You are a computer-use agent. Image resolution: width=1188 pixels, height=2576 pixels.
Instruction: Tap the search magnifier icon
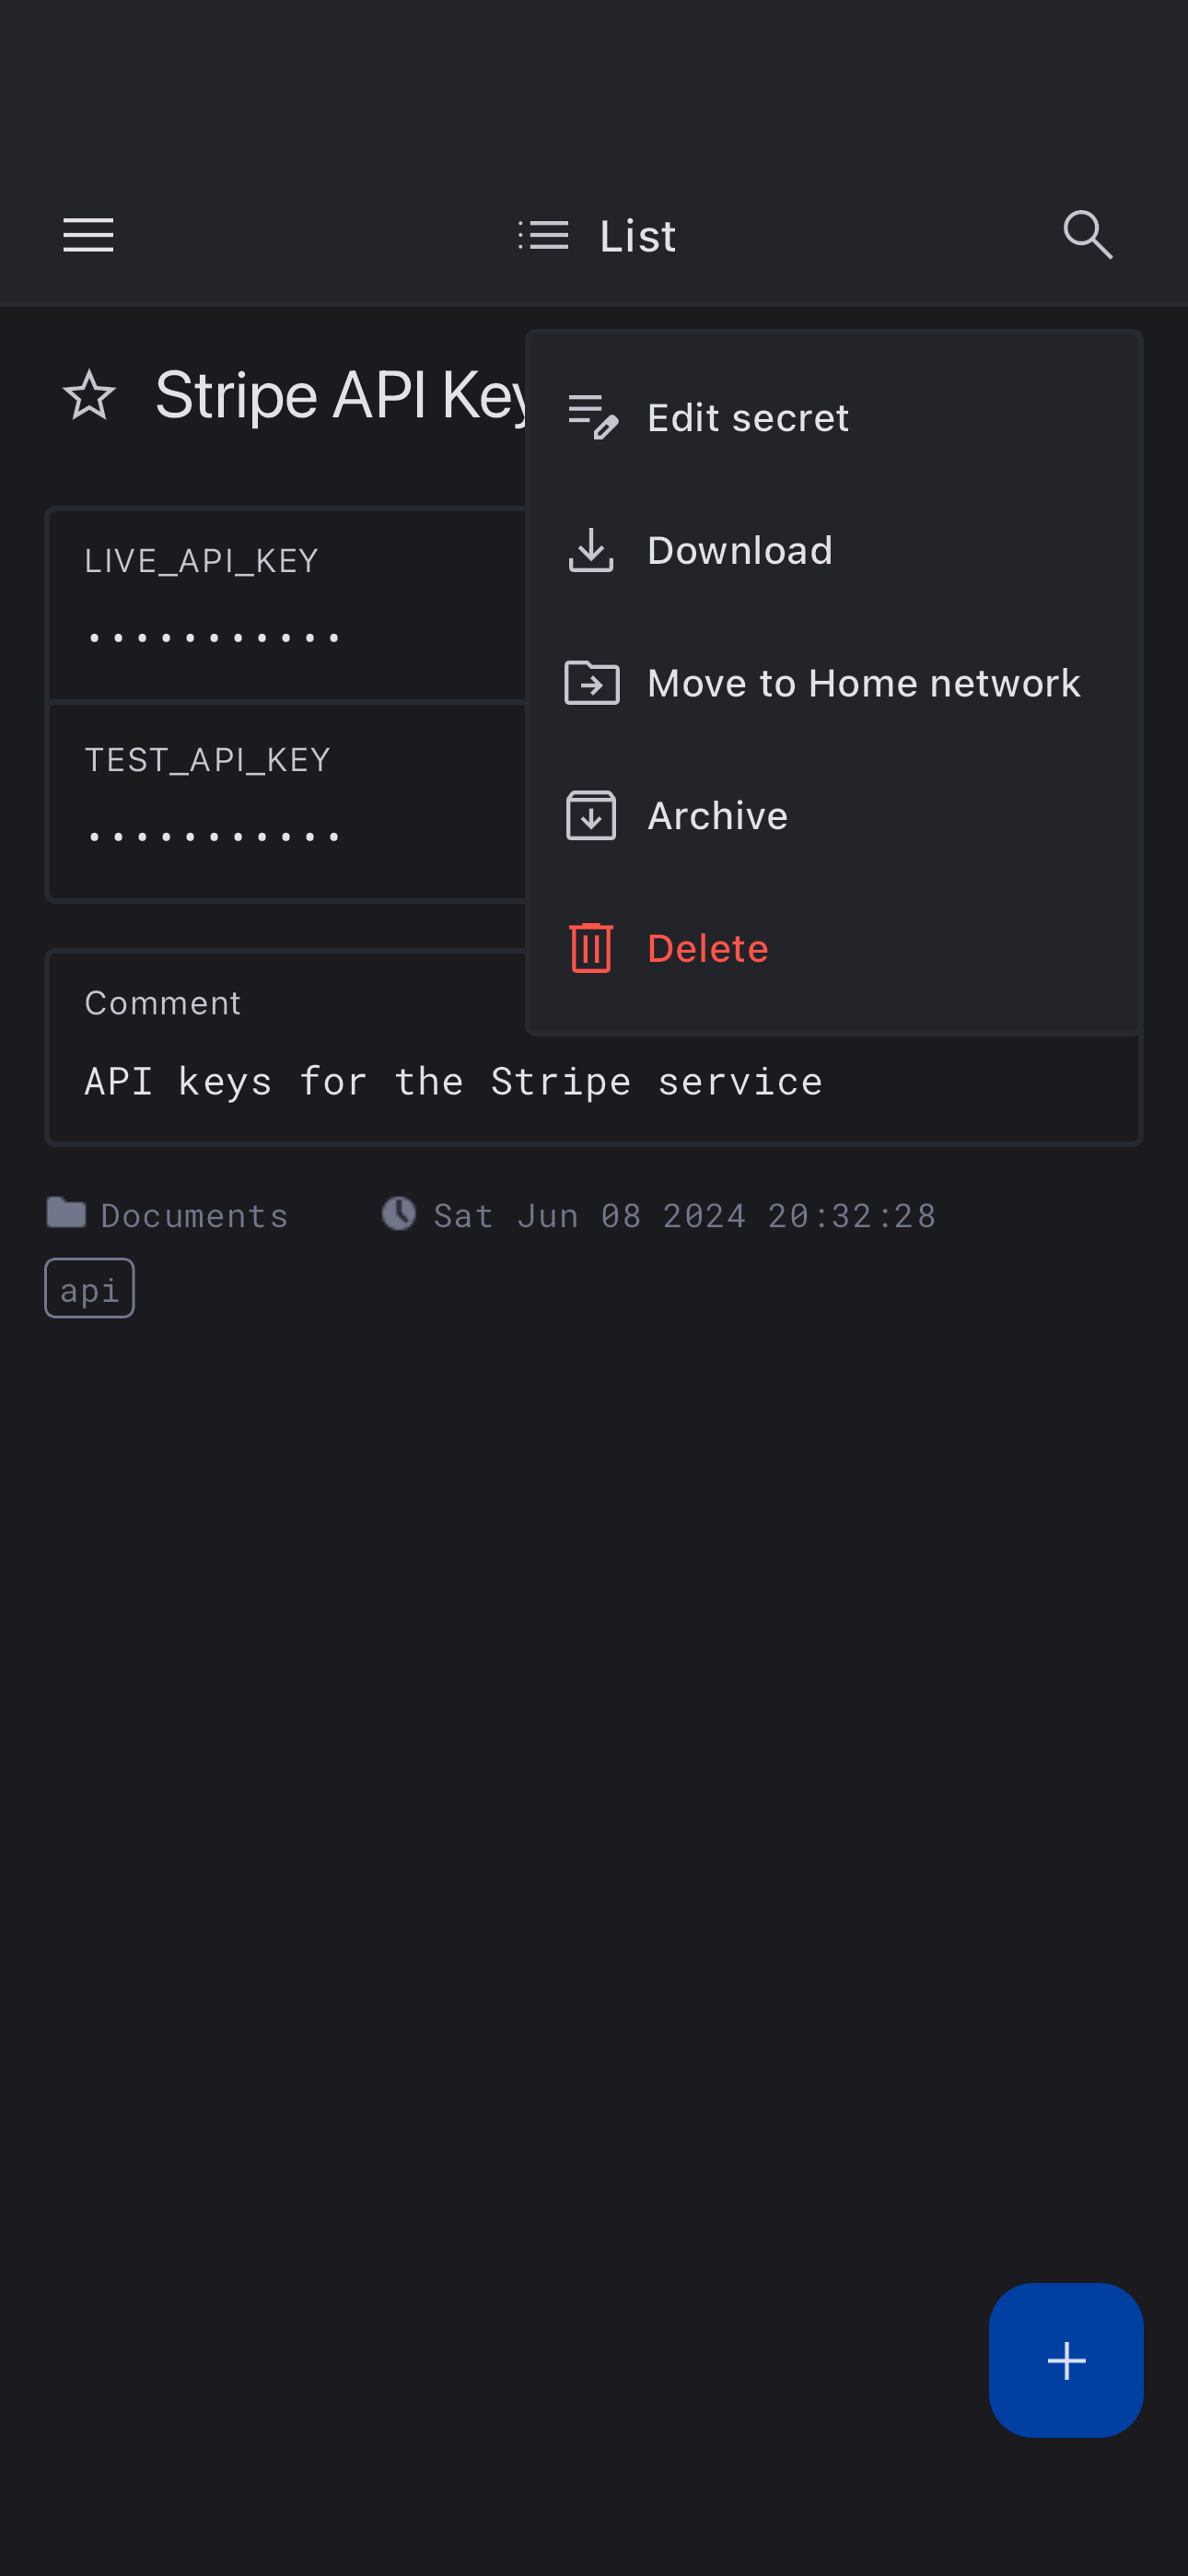pyautogui.click(x=1087, y=236)
